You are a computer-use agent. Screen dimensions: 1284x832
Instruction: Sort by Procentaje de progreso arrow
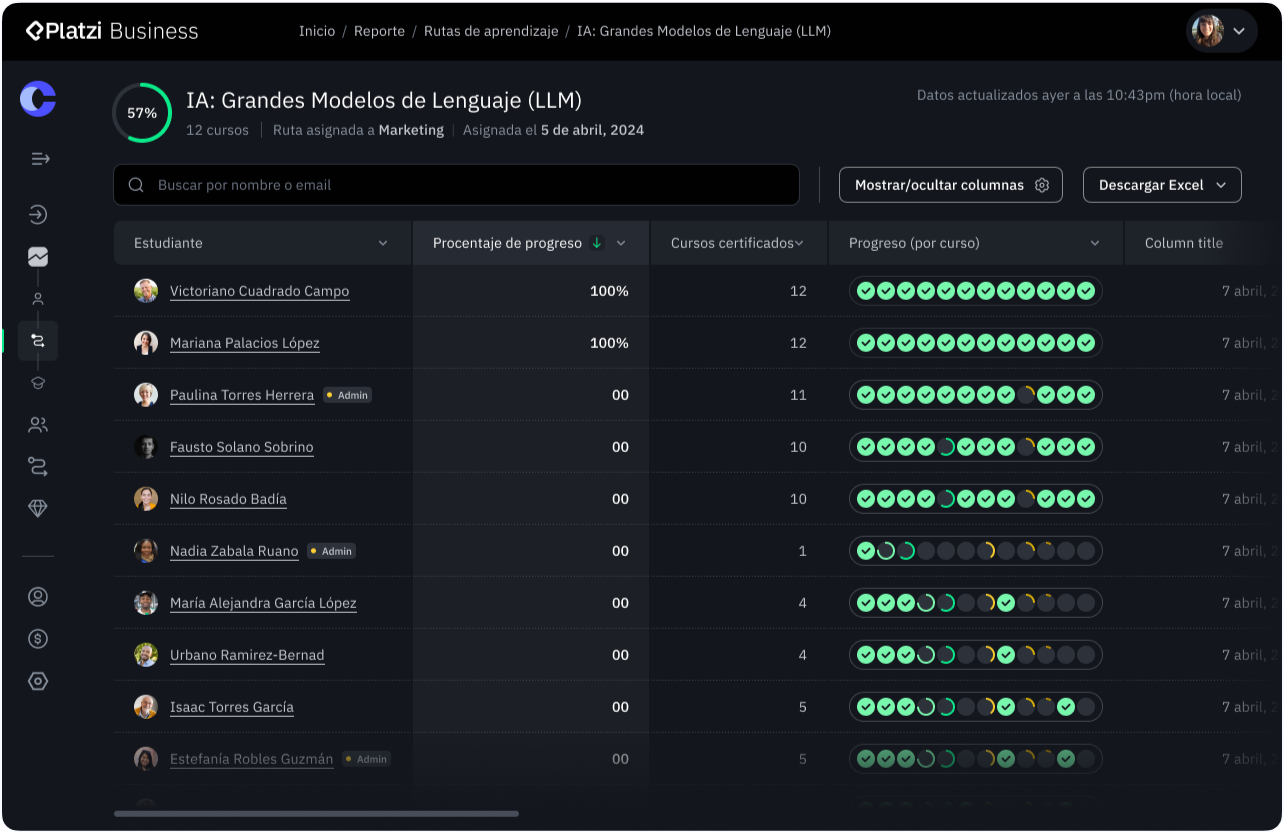coord(597,243)
